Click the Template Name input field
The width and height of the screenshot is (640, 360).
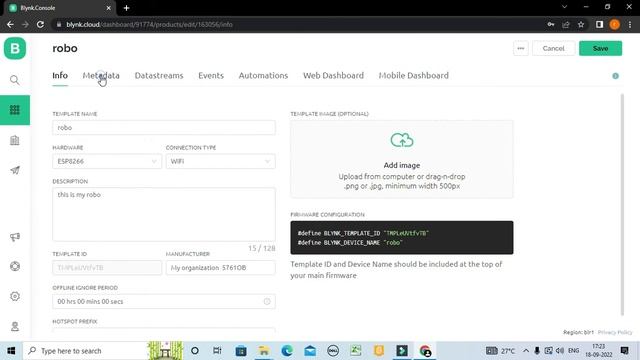(x=164, y=127)
